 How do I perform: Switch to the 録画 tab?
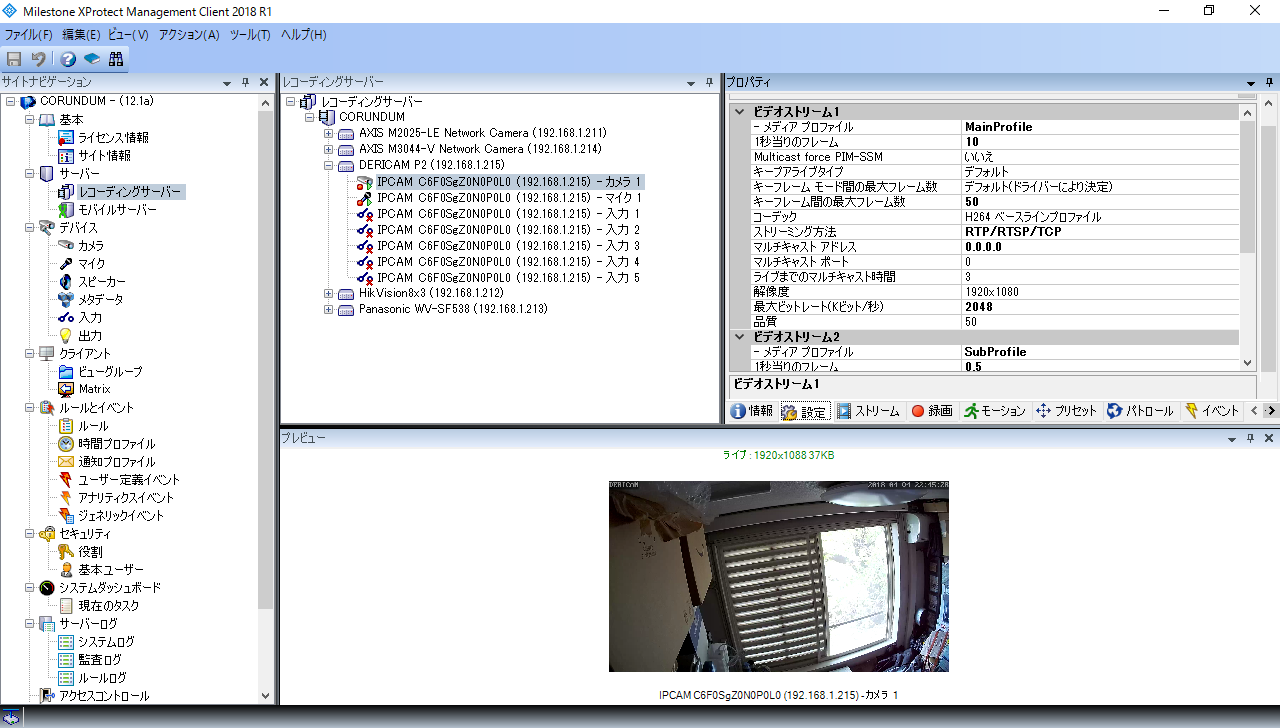[x=931, y=411]
